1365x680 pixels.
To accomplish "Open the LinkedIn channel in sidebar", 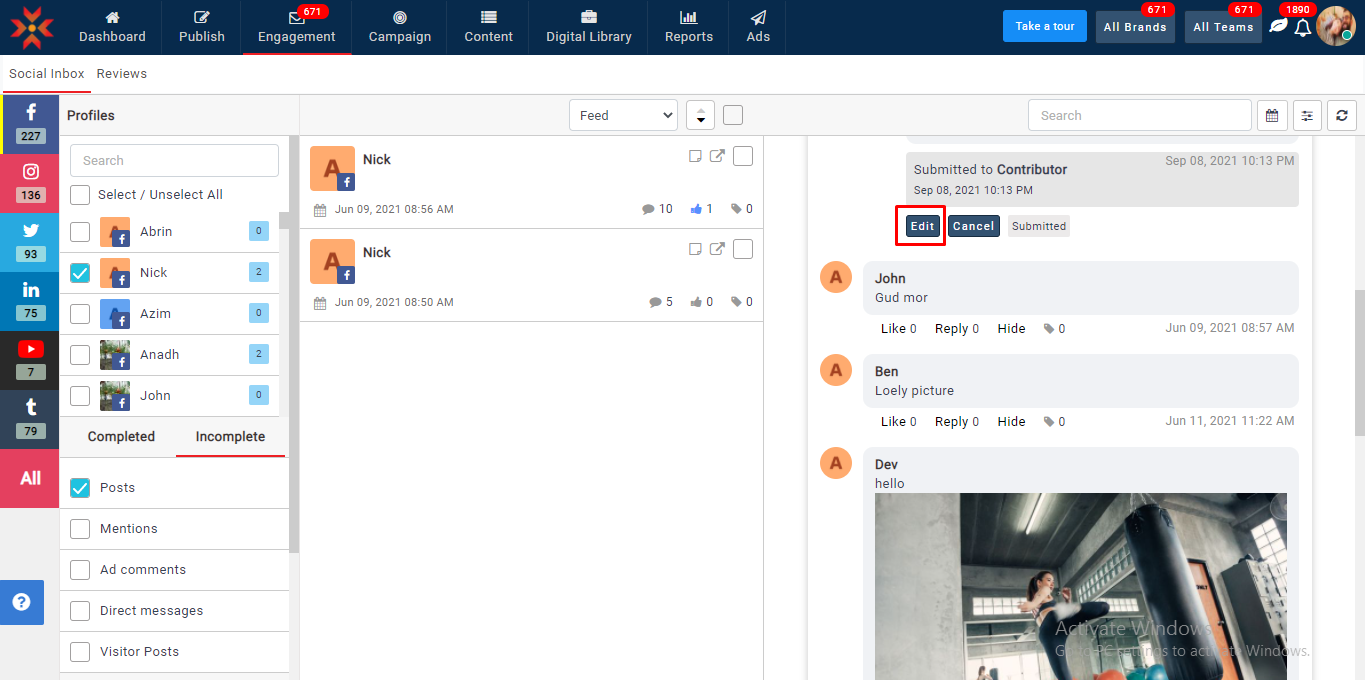I will tap(31, 300).
